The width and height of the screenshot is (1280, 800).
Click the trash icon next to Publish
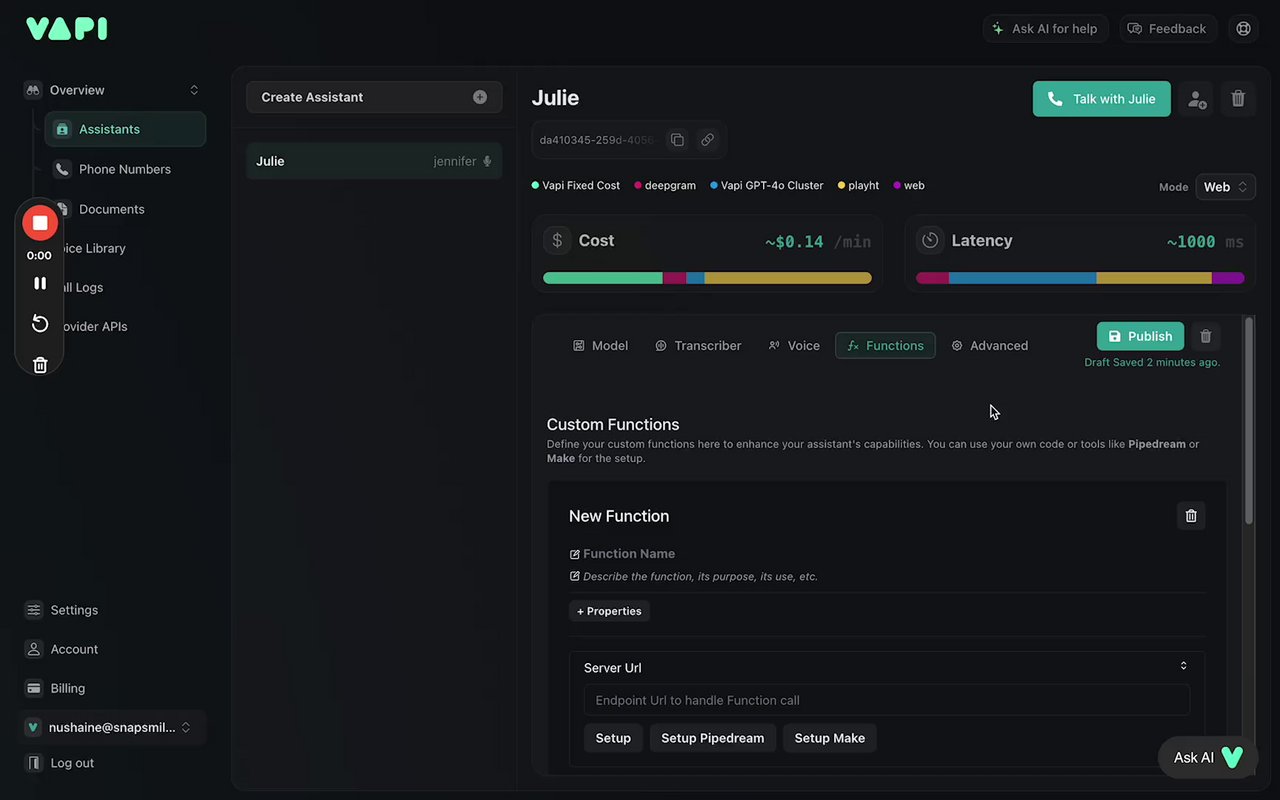coord(1206,336)
